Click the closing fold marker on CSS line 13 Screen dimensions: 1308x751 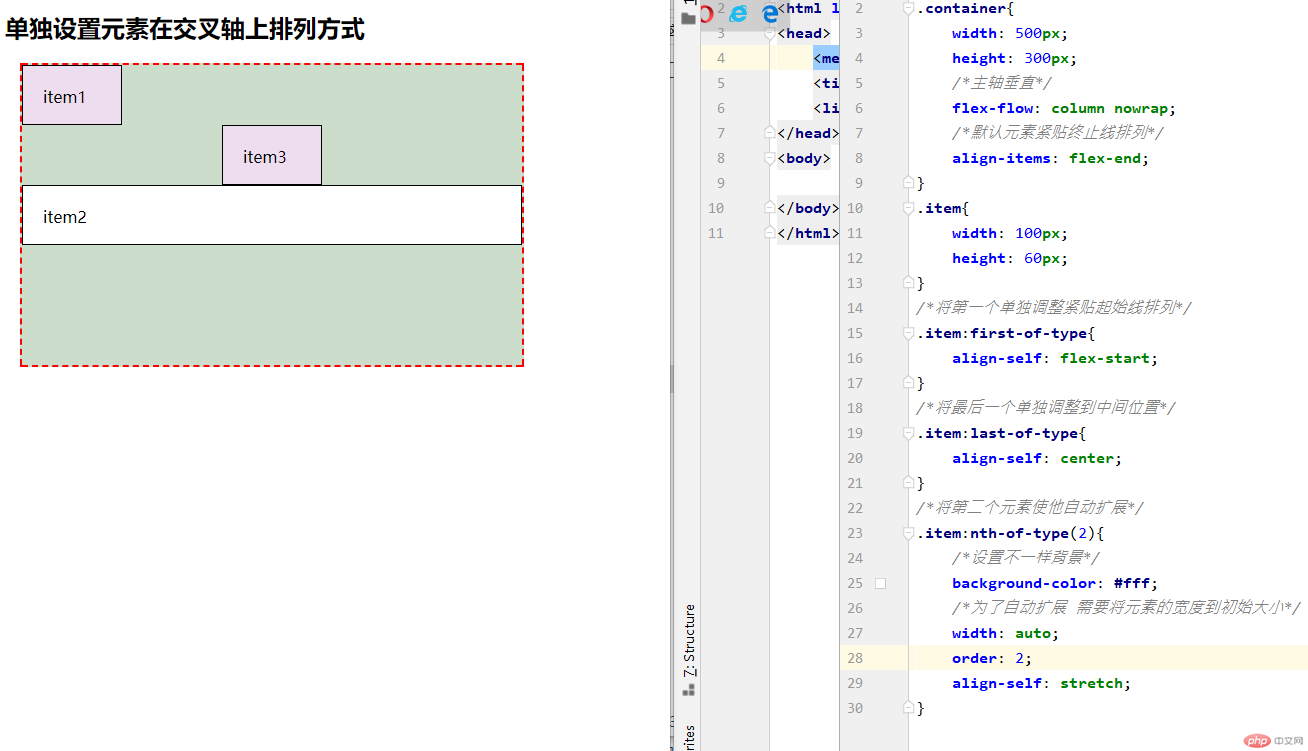[x=908, y=283]
